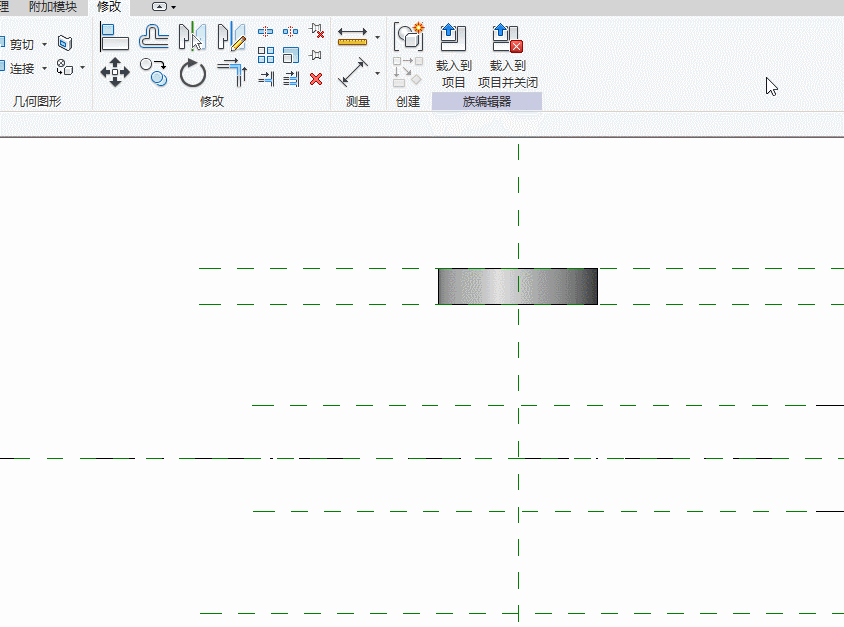Click the 测量 panel title
Image resolution: width=844 pixels, height=627 pixels.
pos(358,101)
